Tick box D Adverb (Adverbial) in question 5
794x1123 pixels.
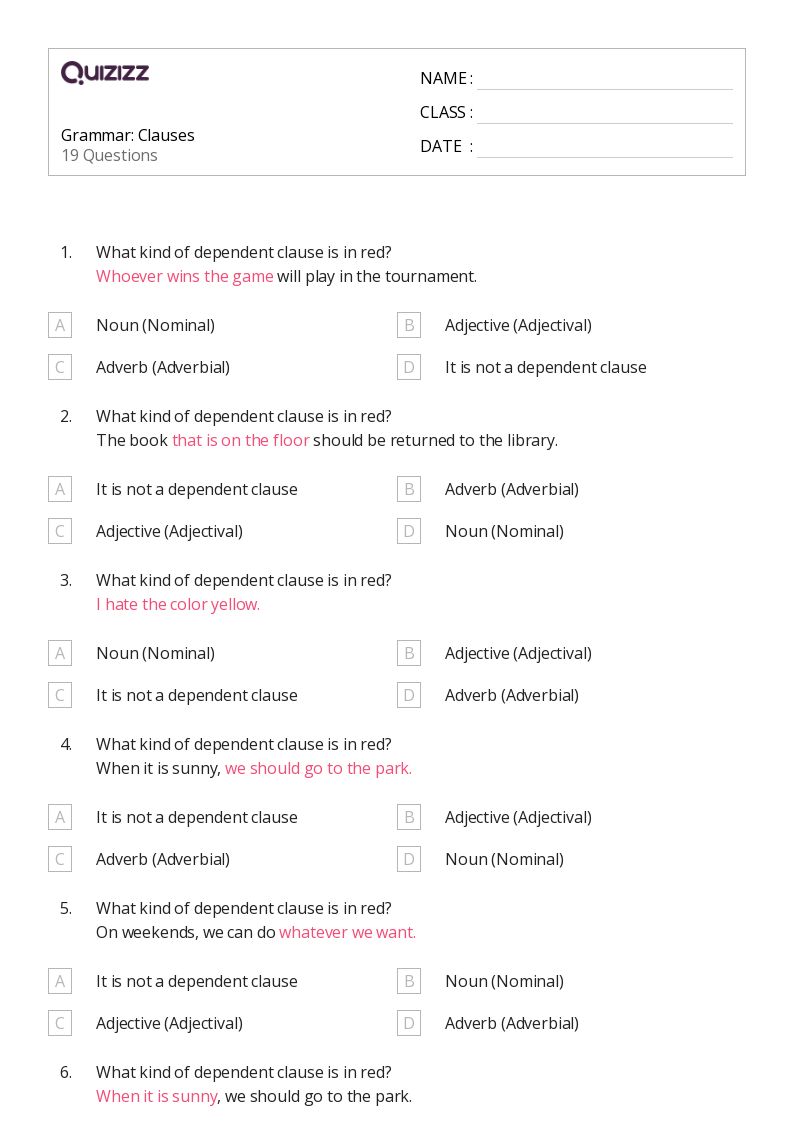(409, 1023)
